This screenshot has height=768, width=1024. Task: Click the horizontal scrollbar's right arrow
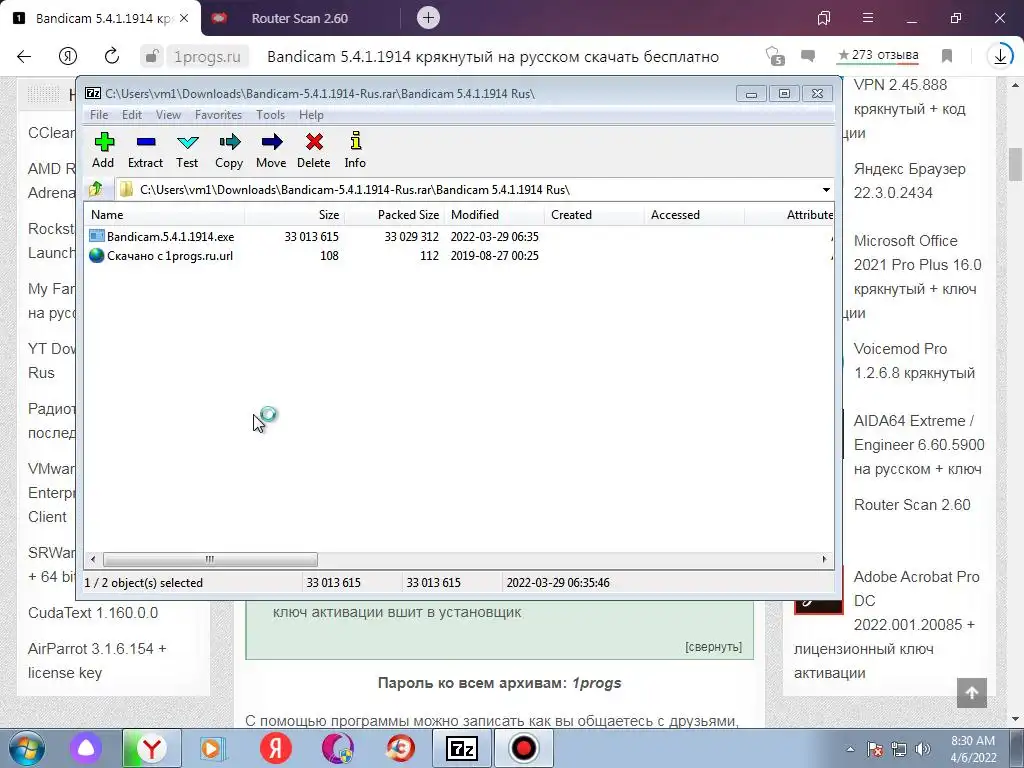tap(824, 560)
